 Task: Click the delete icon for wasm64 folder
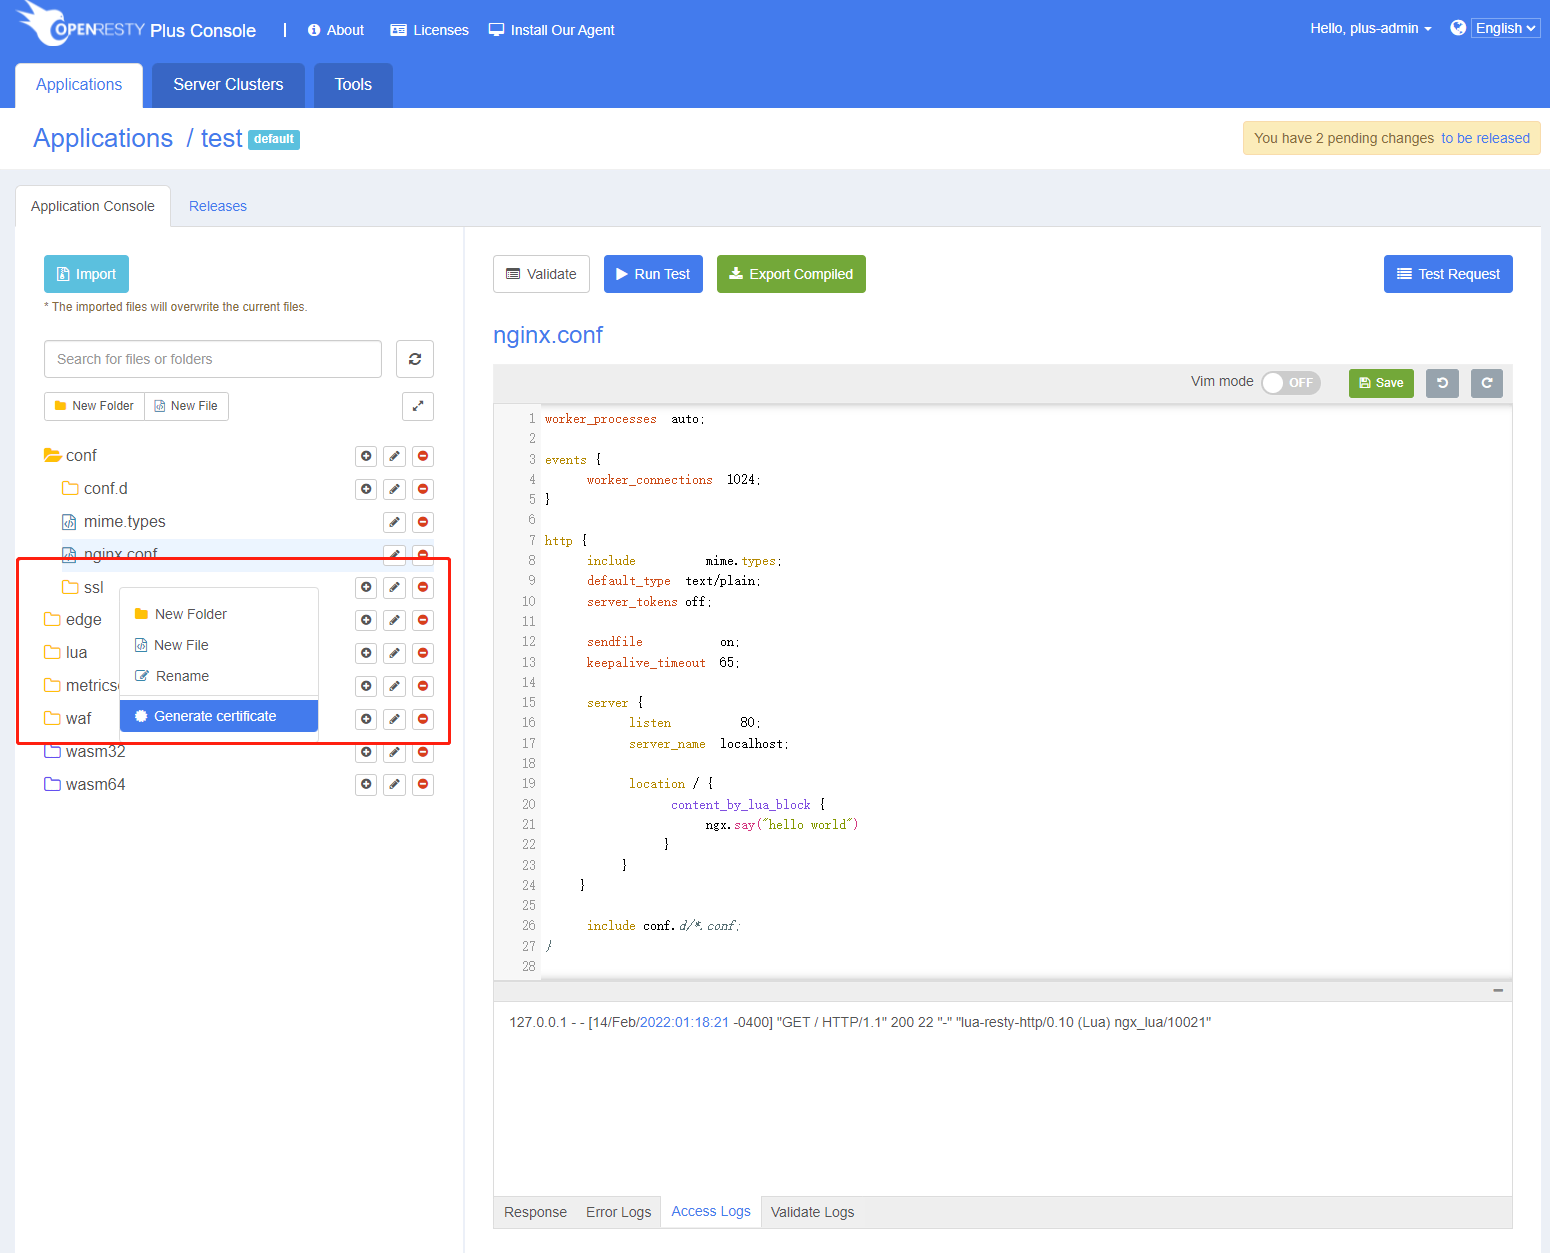(x=423, y=785)
